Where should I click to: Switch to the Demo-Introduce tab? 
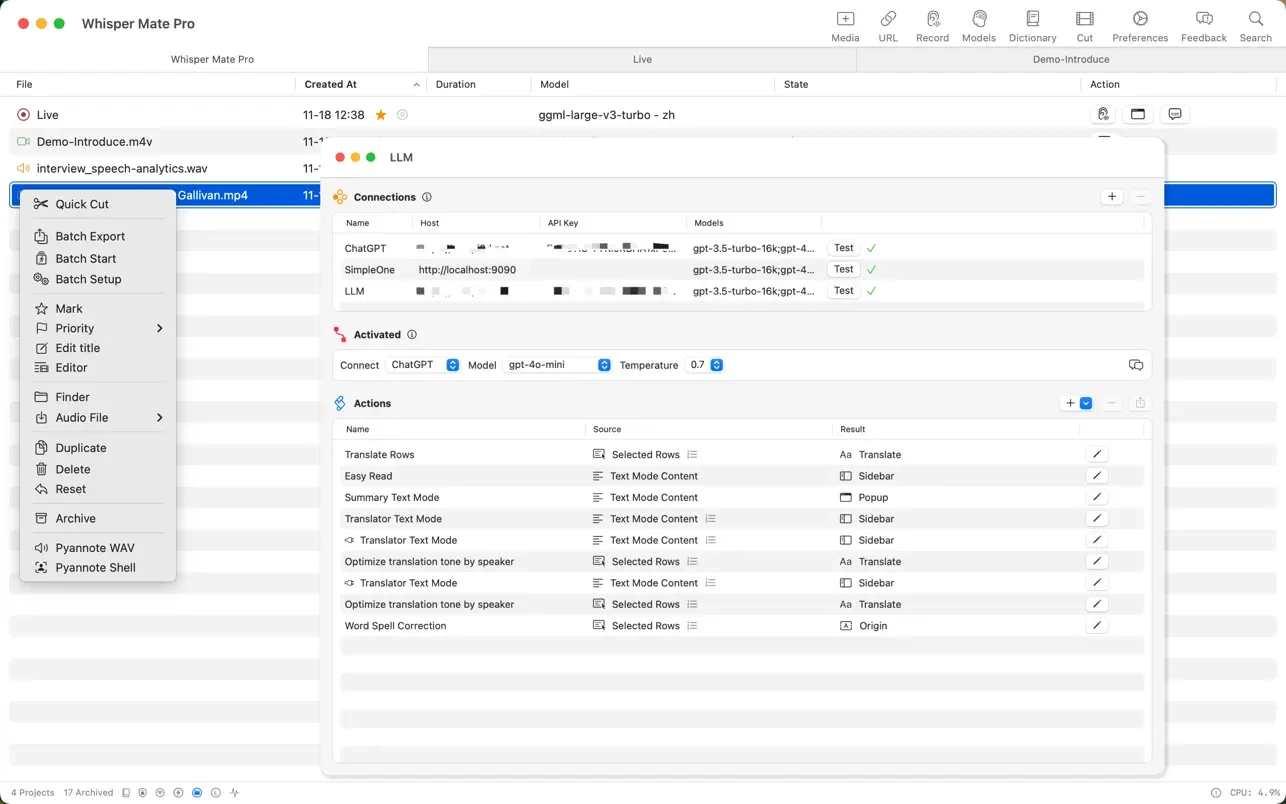[x=1070, y=59]
